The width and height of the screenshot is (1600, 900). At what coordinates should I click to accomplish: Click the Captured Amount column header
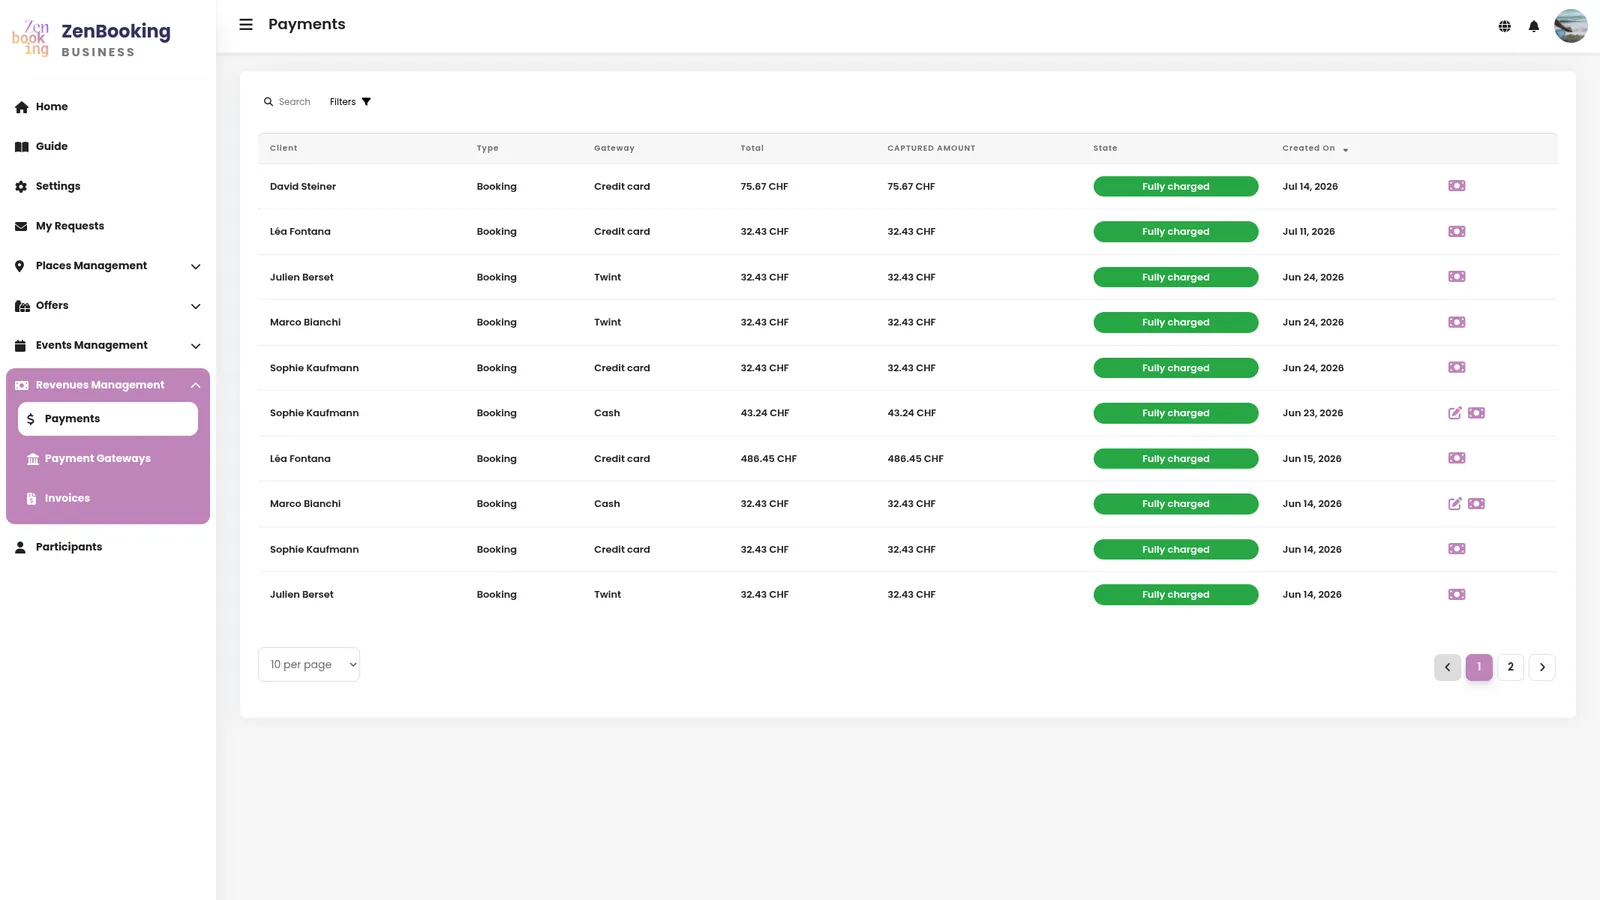[931, 148]
